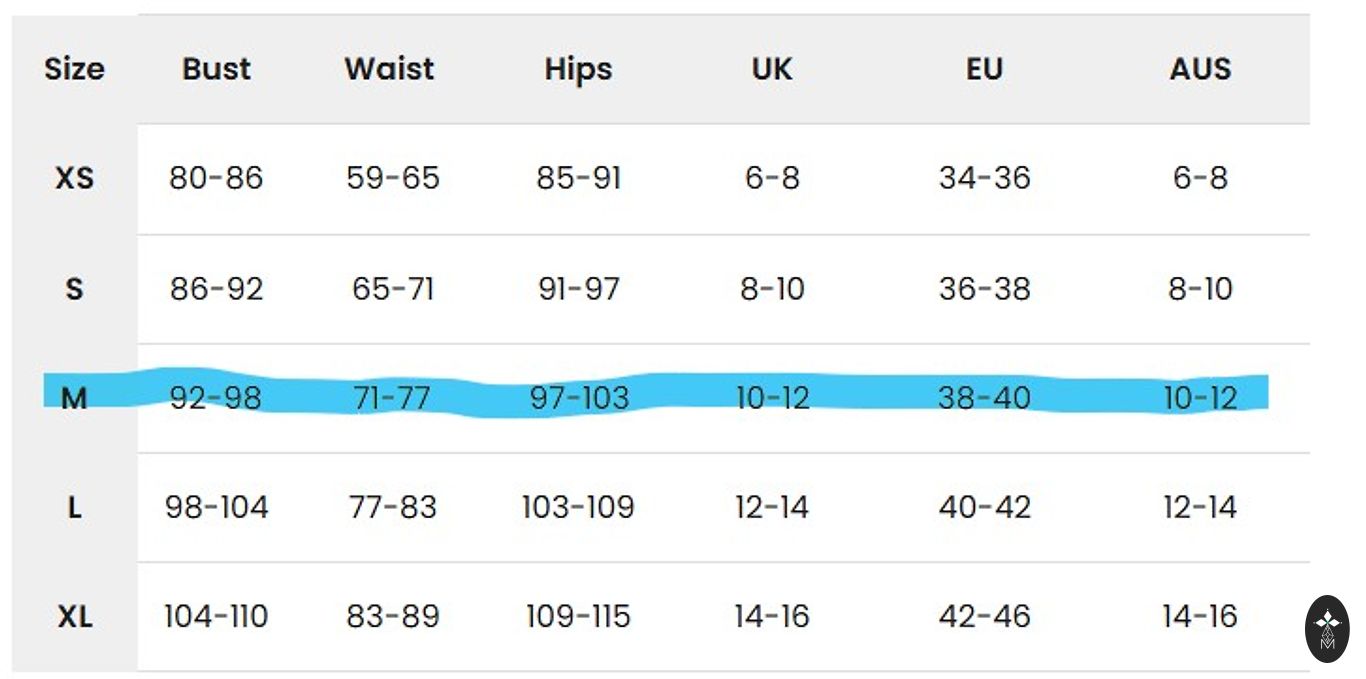Click EU size 42-46 cell
Image resolution: width=1366 pixels, height=679 pixels.
[x=984, y=616]
